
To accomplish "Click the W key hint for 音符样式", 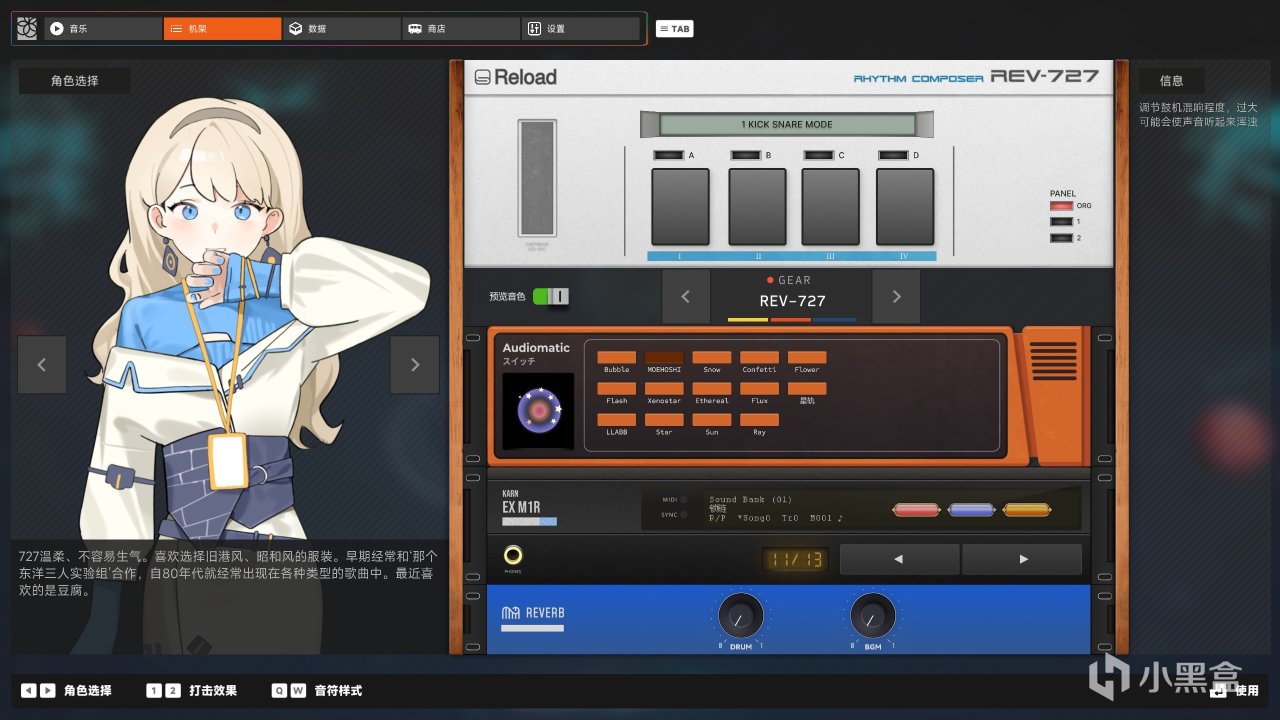I will coord(298,690).
